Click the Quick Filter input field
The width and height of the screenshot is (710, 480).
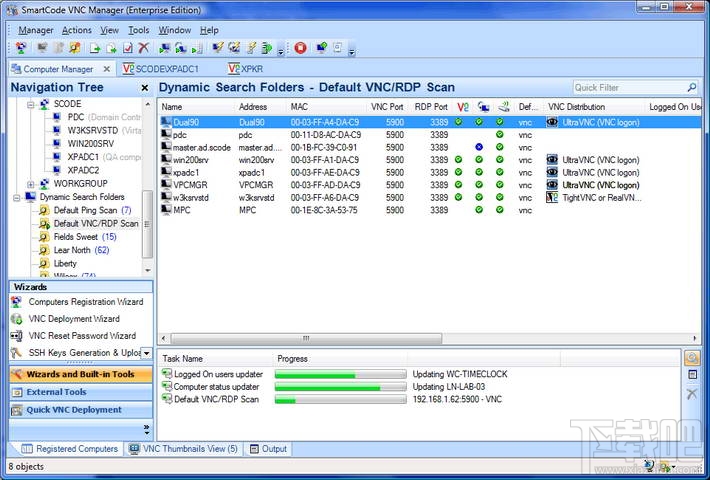coord(629,87)
